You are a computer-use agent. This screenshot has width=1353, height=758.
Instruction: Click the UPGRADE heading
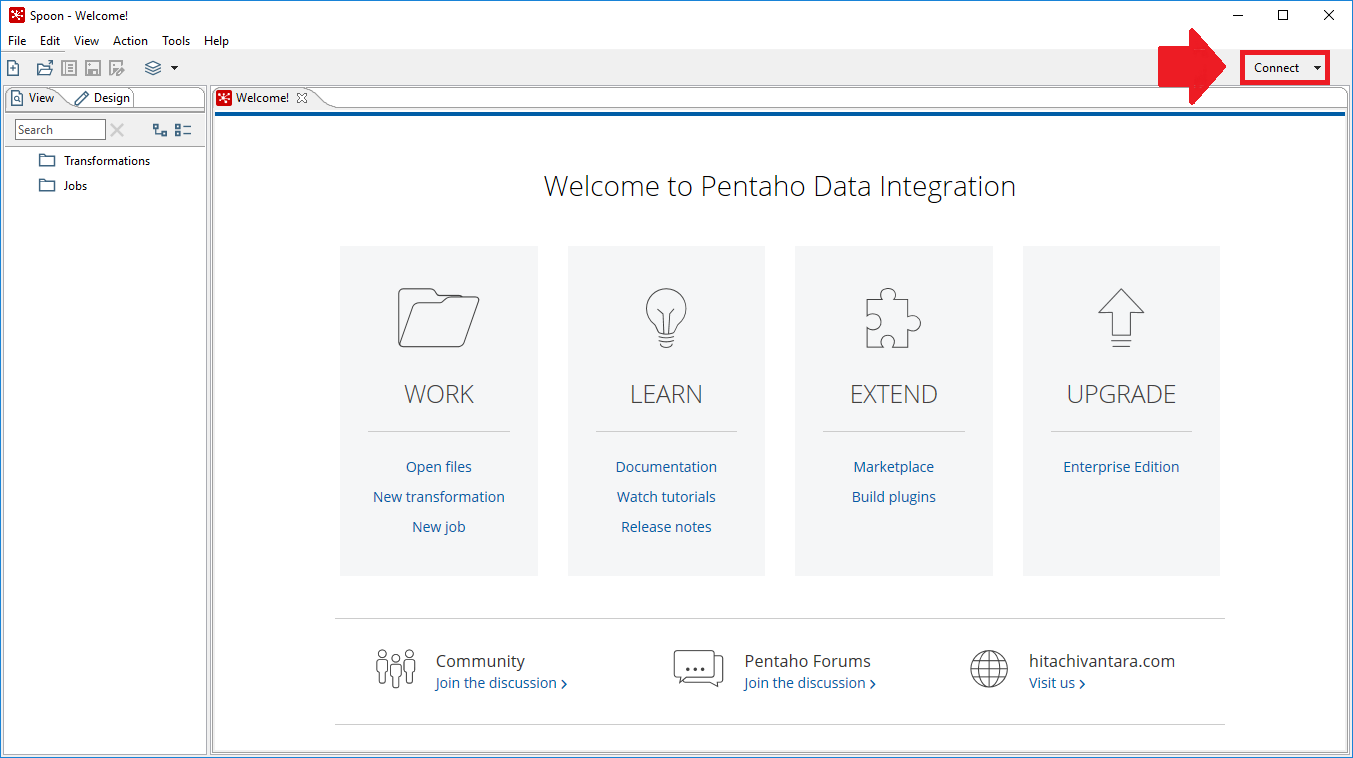(1121, 394)
